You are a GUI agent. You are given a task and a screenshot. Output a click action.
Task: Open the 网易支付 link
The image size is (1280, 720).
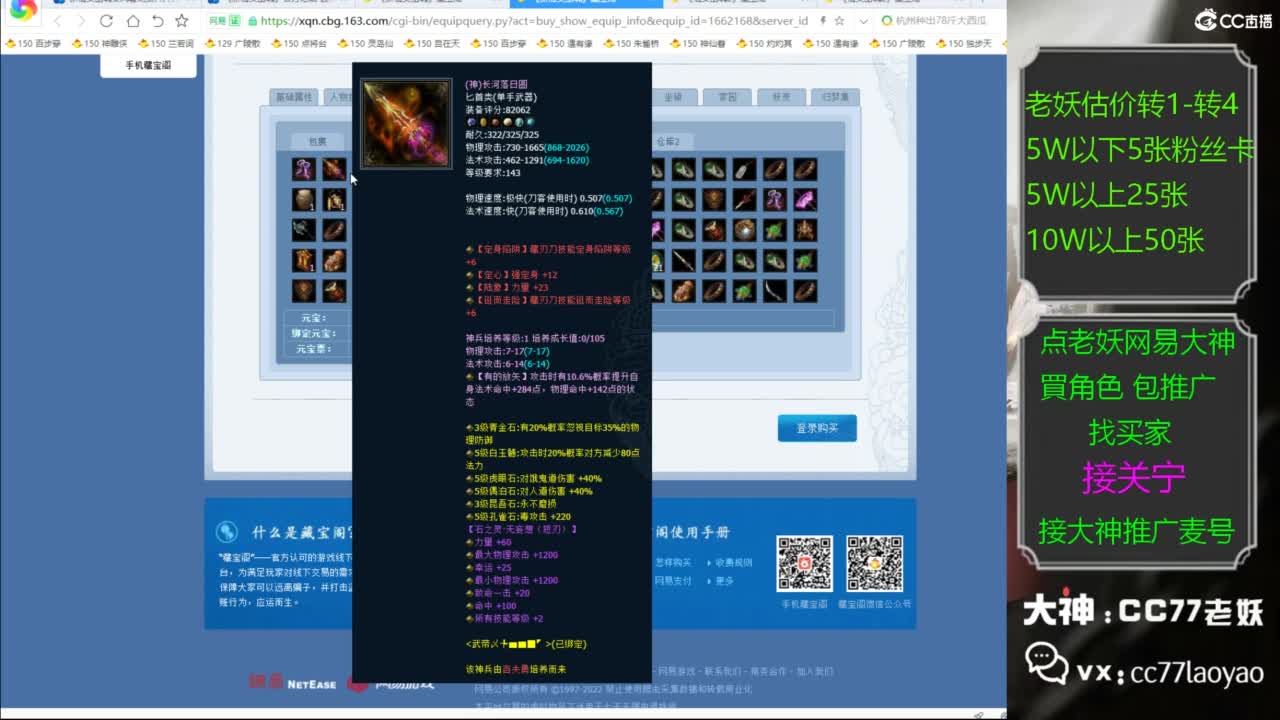pos(673,581)
